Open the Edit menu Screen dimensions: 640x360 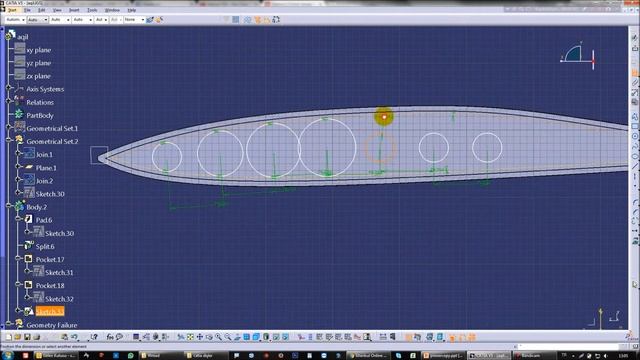point(42,10)
